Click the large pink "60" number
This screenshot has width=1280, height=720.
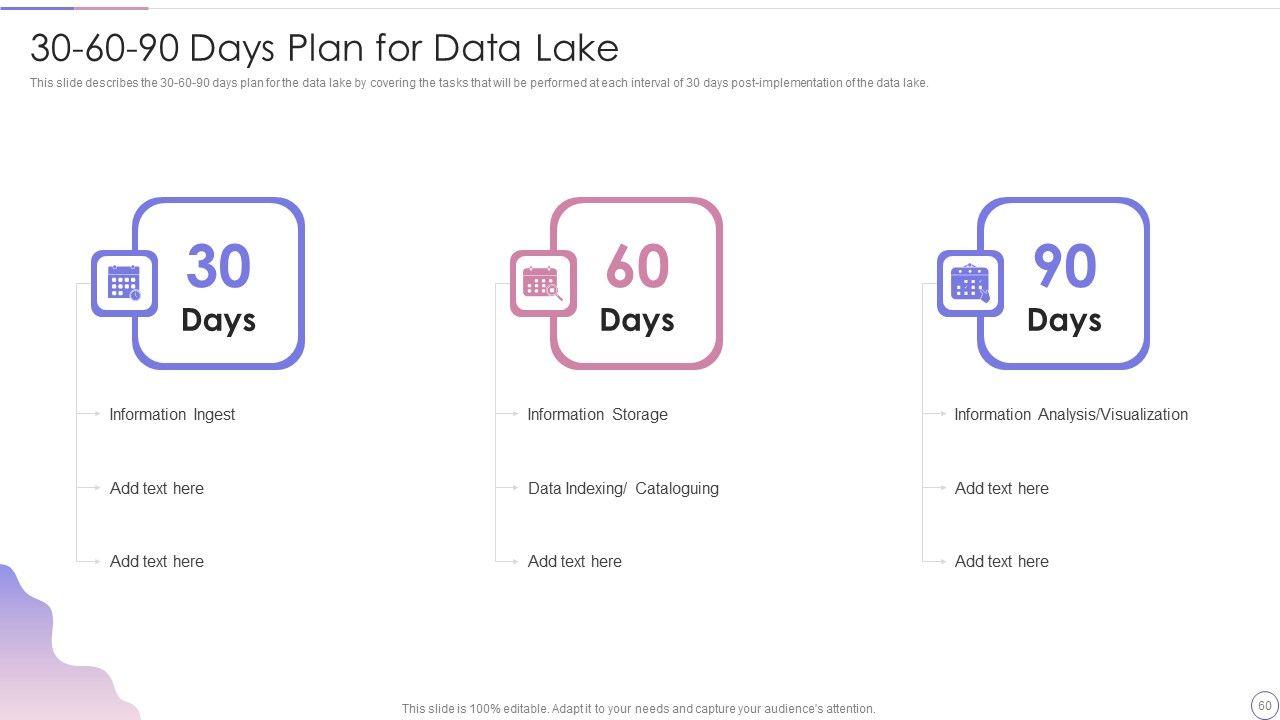coord(636,267)
